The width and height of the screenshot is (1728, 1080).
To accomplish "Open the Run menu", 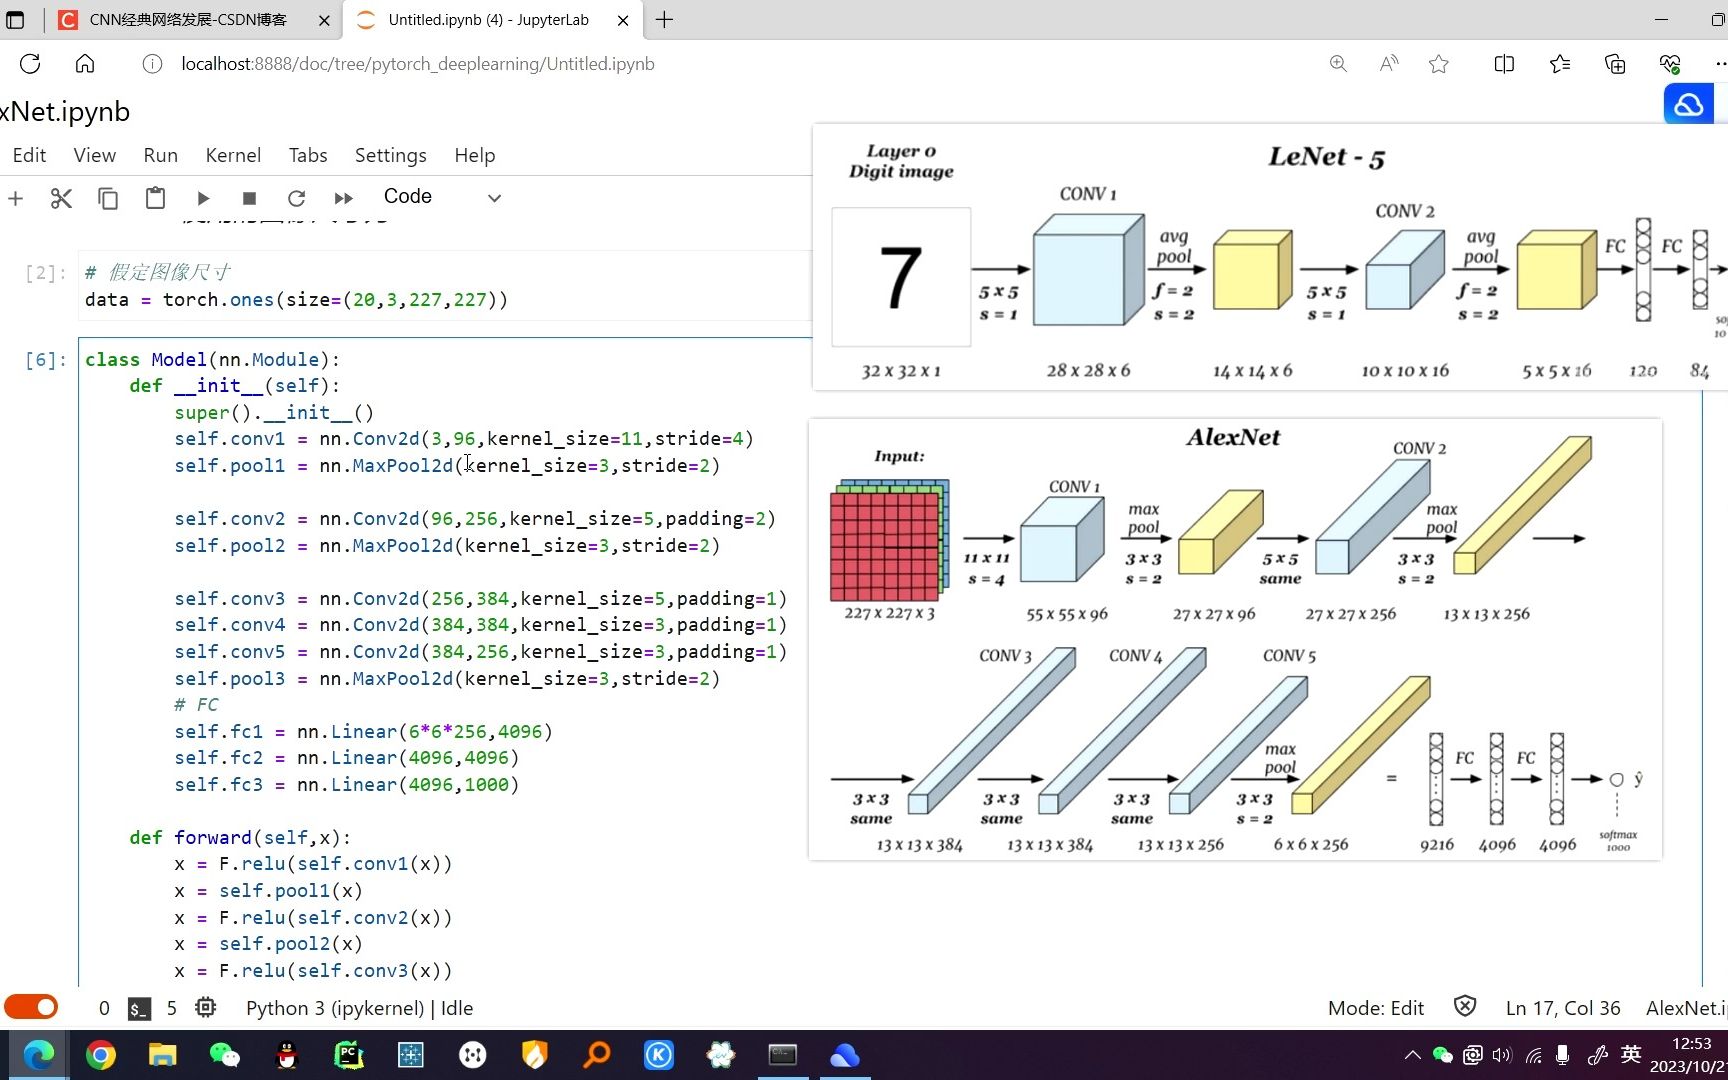I will (x=160, y=155).
